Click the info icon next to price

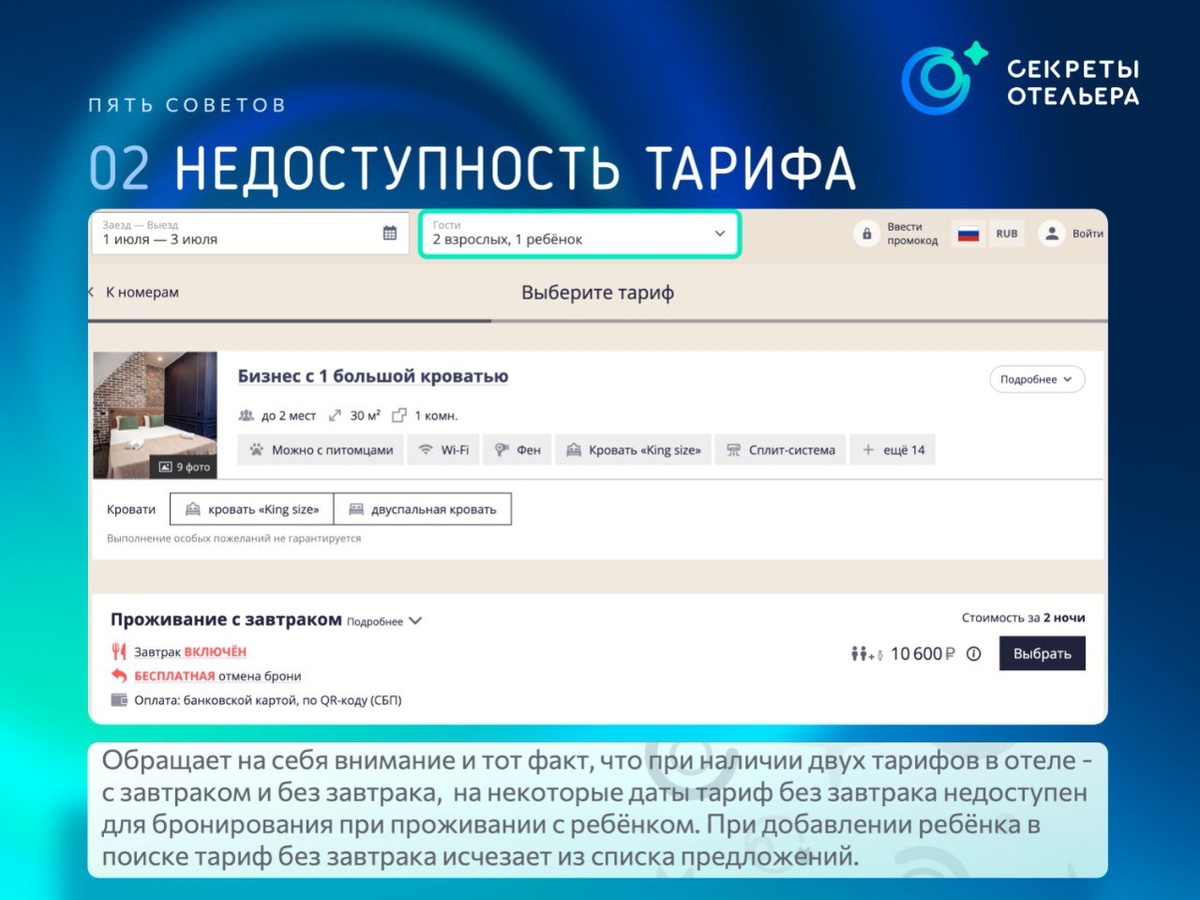pos(973,653)
